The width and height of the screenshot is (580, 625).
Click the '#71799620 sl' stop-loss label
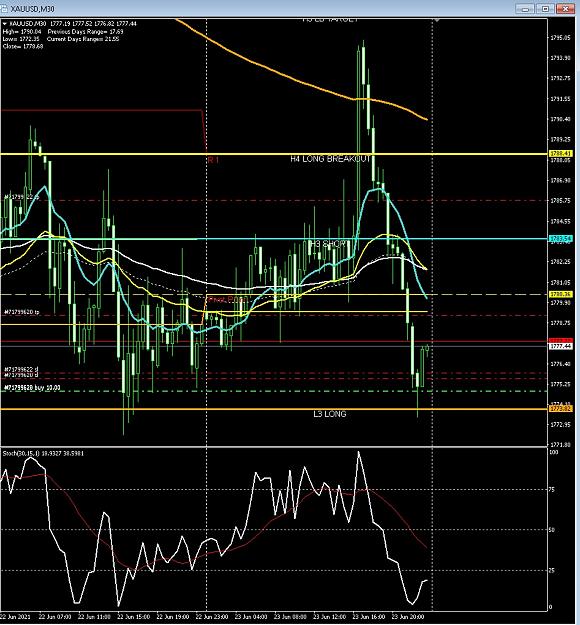pos(21,375)
